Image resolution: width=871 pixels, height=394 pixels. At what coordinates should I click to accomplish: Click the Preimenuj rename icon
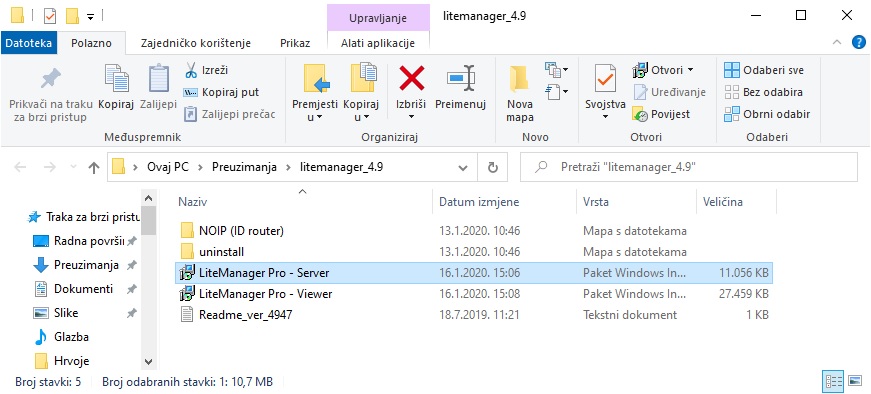[x=460, y=78]
